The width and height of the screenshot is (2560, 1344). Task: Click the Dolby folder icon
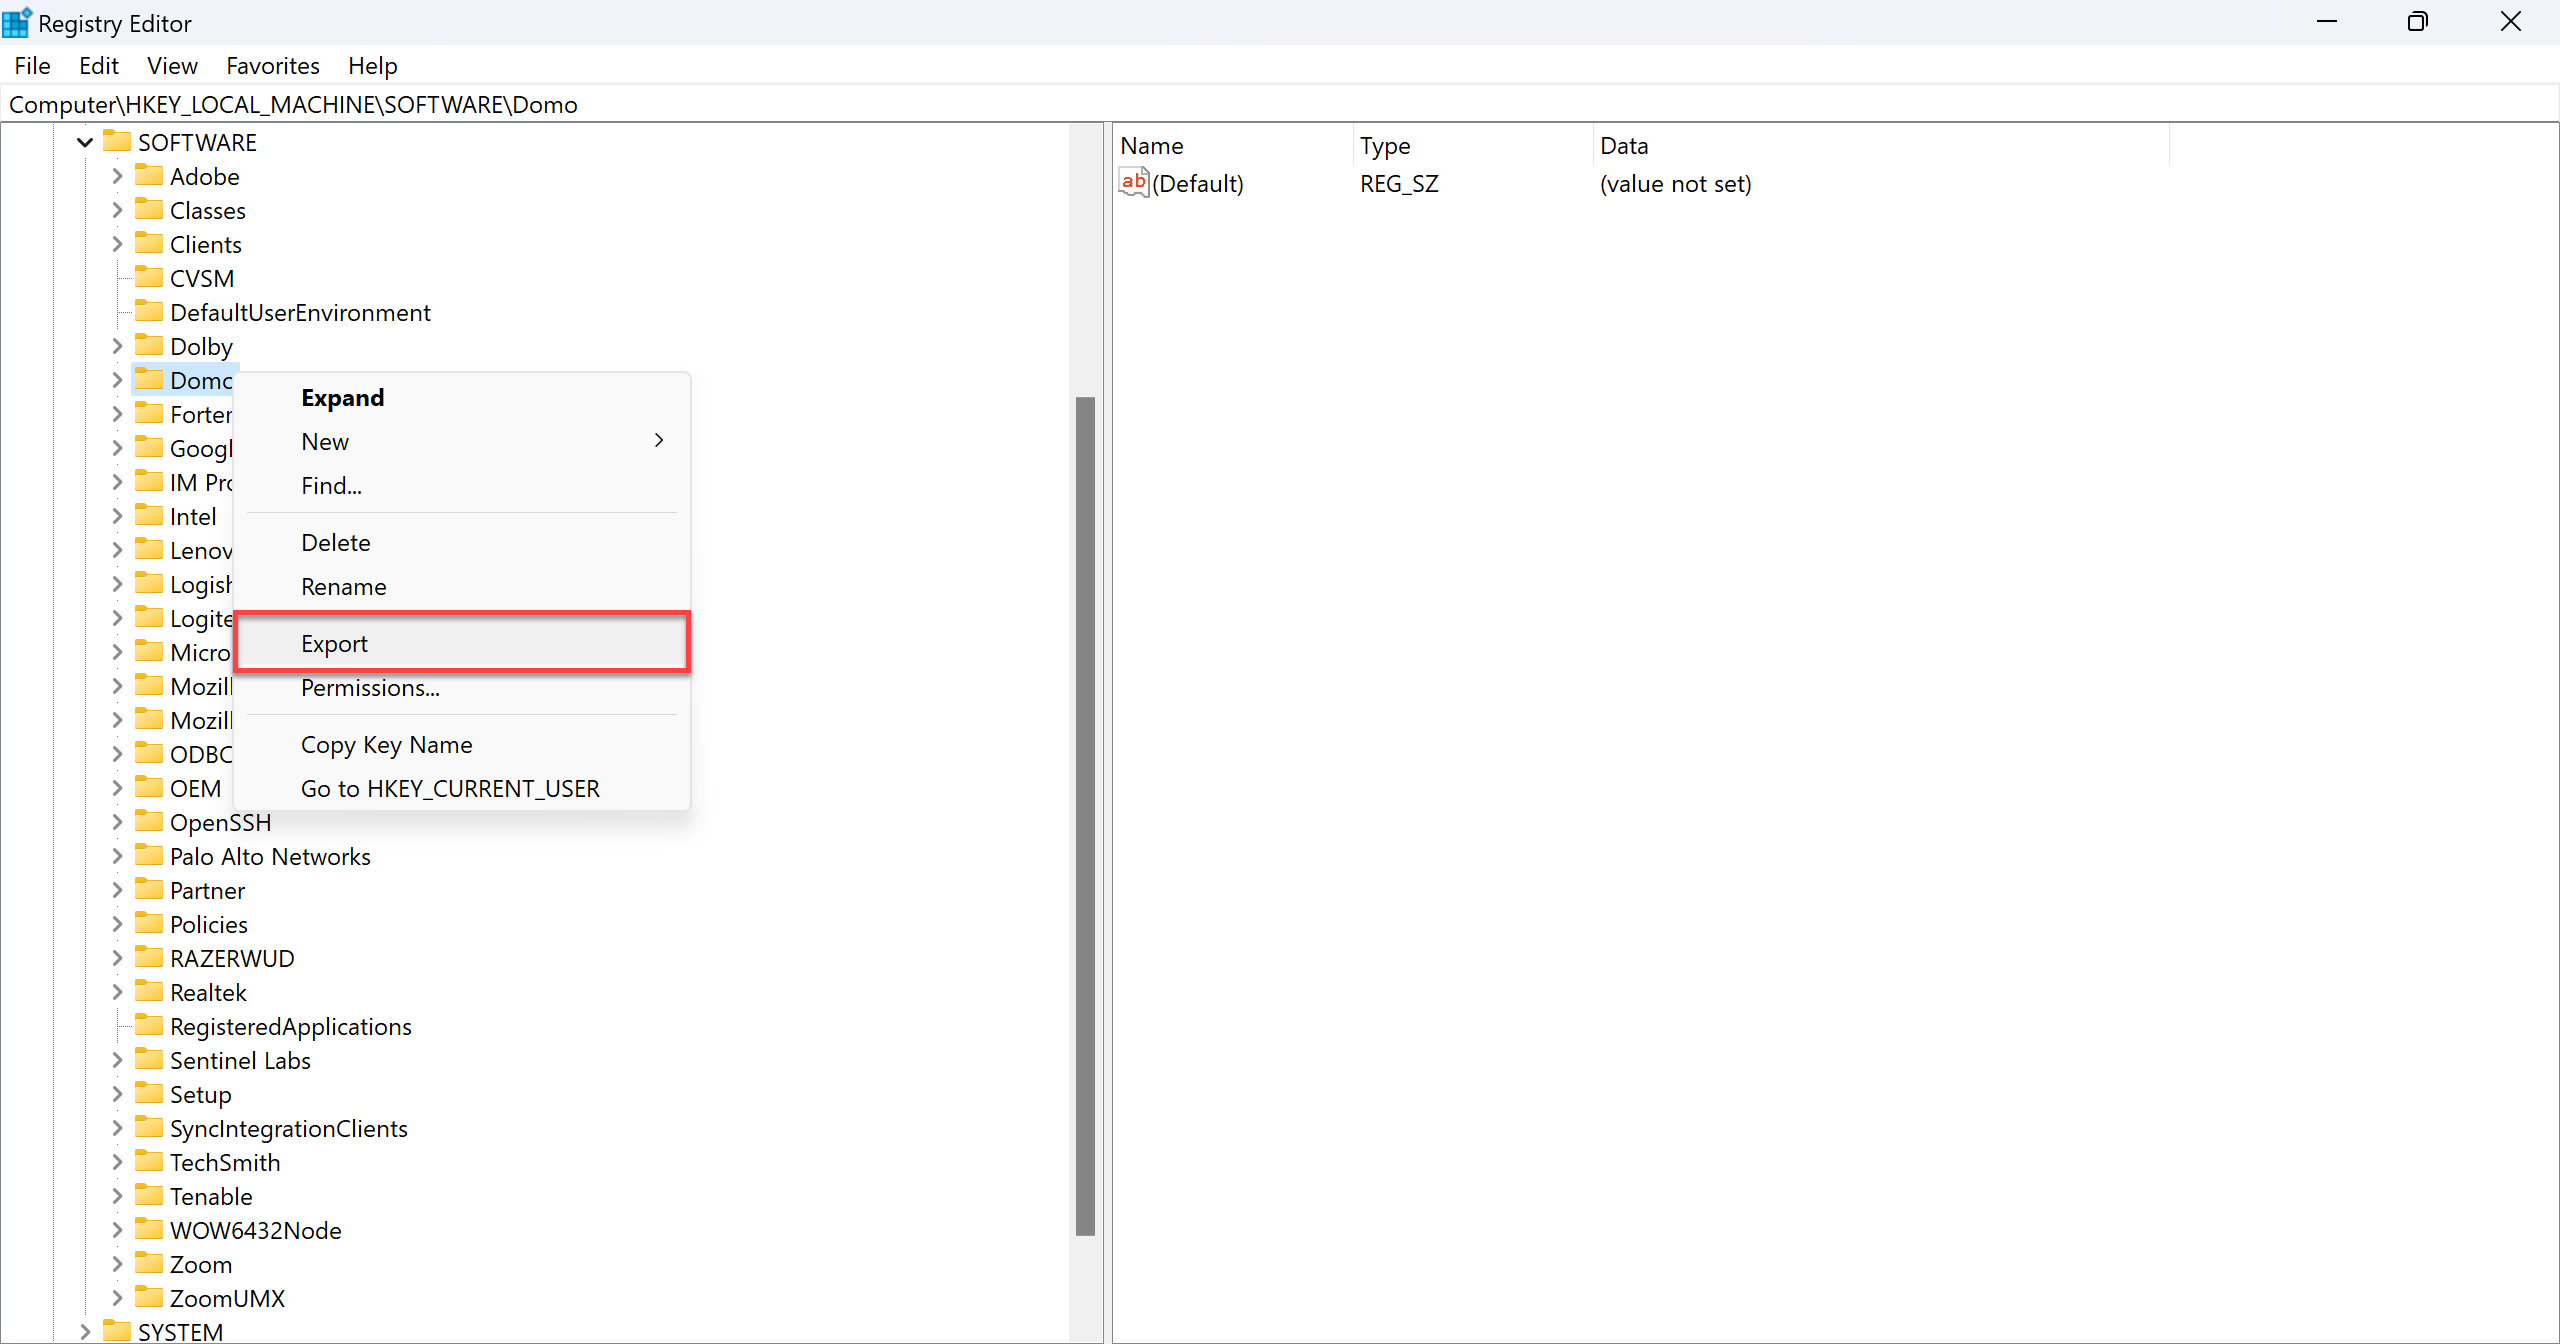click(148, 346)
